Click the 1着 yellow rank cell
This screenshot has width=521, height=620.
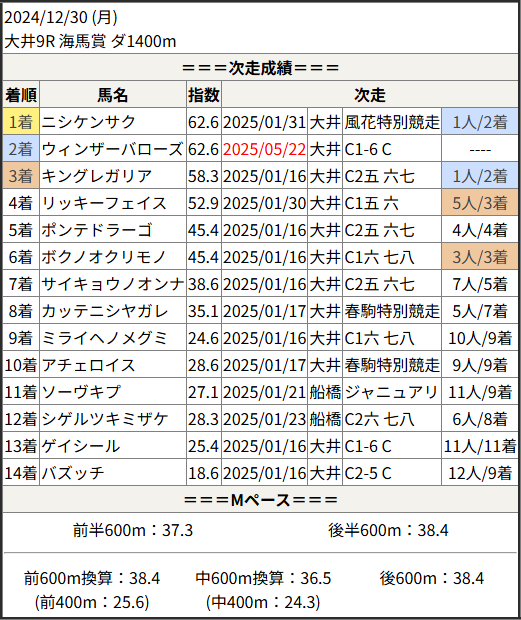(x=21, y=122)
